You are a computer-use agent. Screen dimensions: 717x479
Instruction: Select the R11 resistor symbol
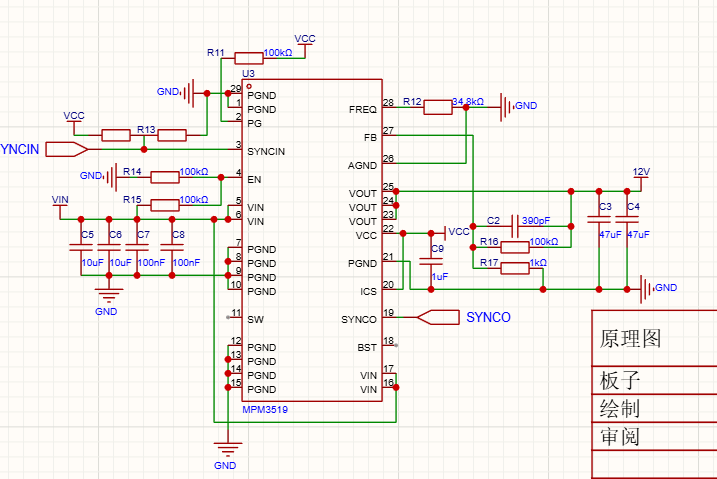pyautogui.click(x=248, y=58)
